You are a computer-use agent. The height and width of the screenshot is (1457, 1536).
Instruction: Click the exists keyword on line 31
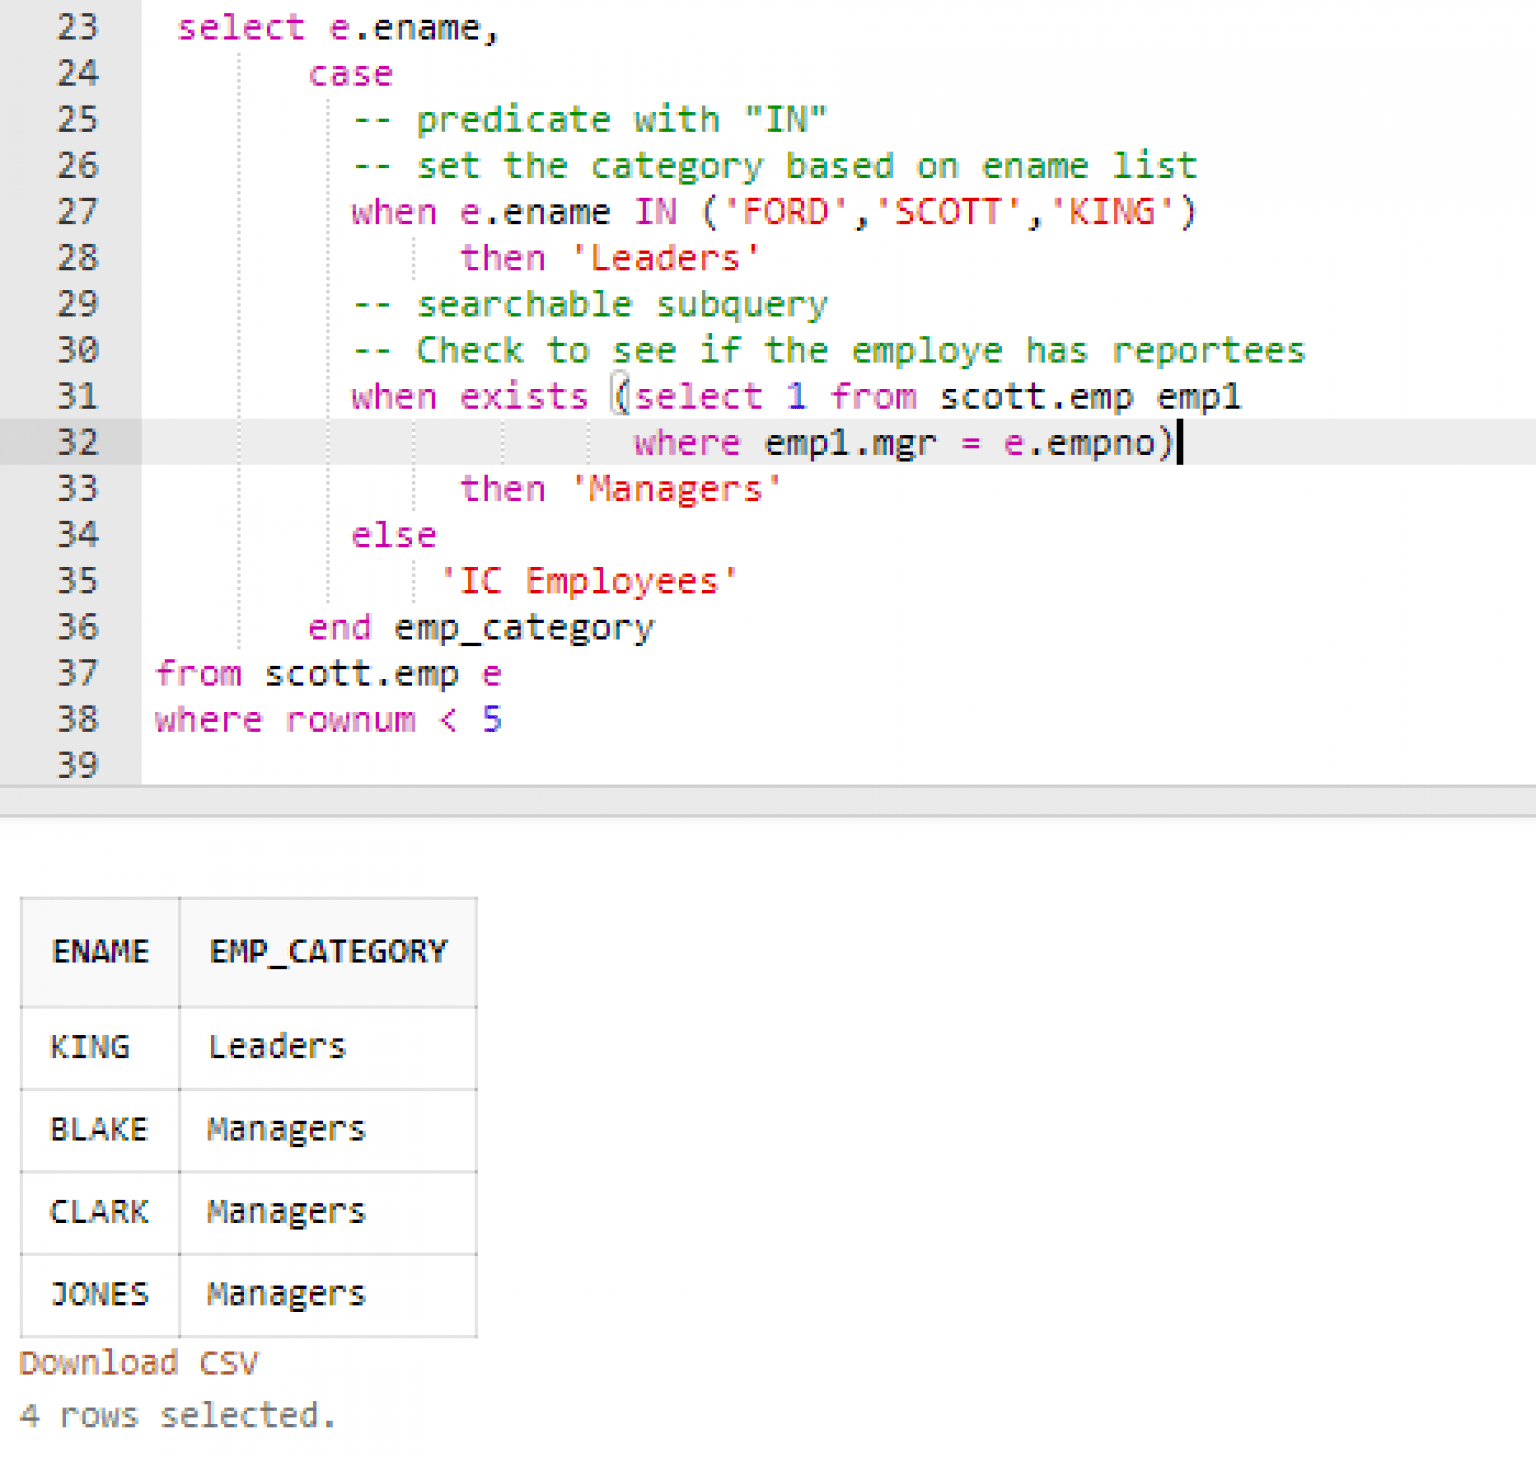[x=524, y=396]
